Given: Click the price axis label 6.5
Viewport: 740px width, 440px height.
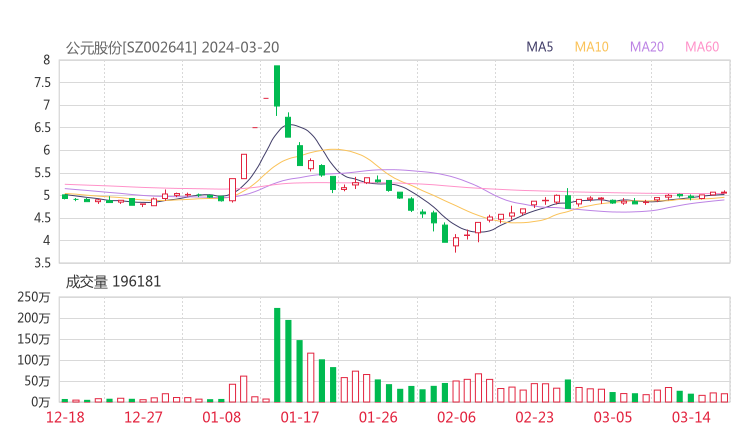Looking at the screenshot, I should click(x=42, y=128).
